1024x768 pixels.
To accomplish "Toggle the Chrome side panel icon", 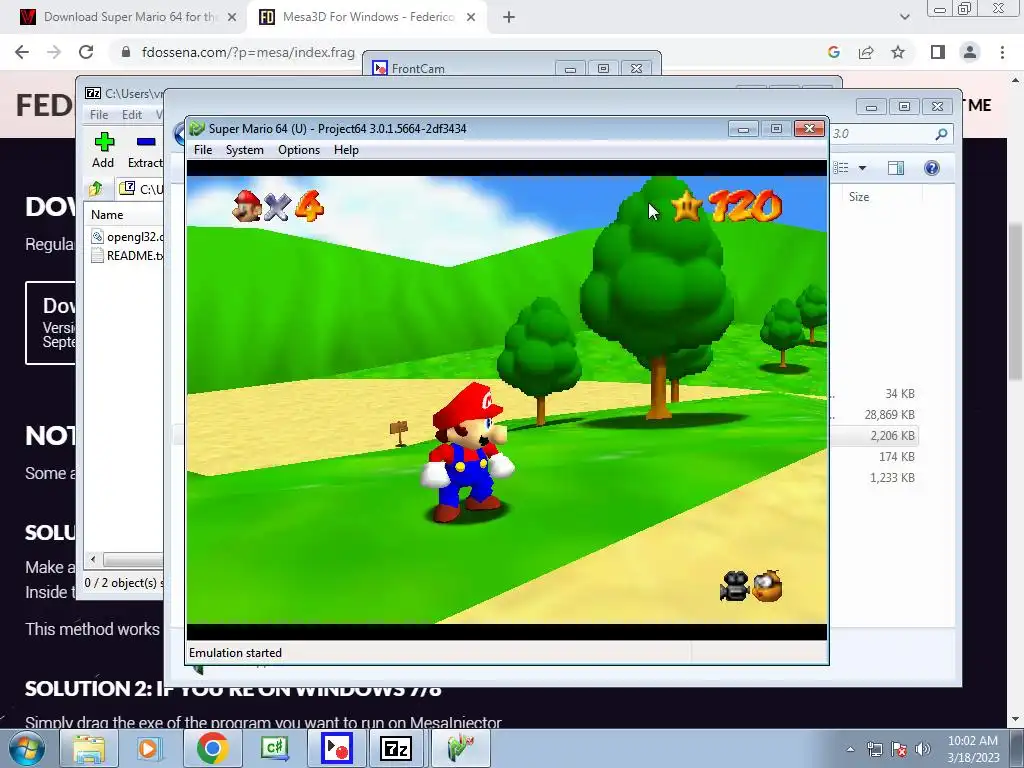I will [938, 52].
